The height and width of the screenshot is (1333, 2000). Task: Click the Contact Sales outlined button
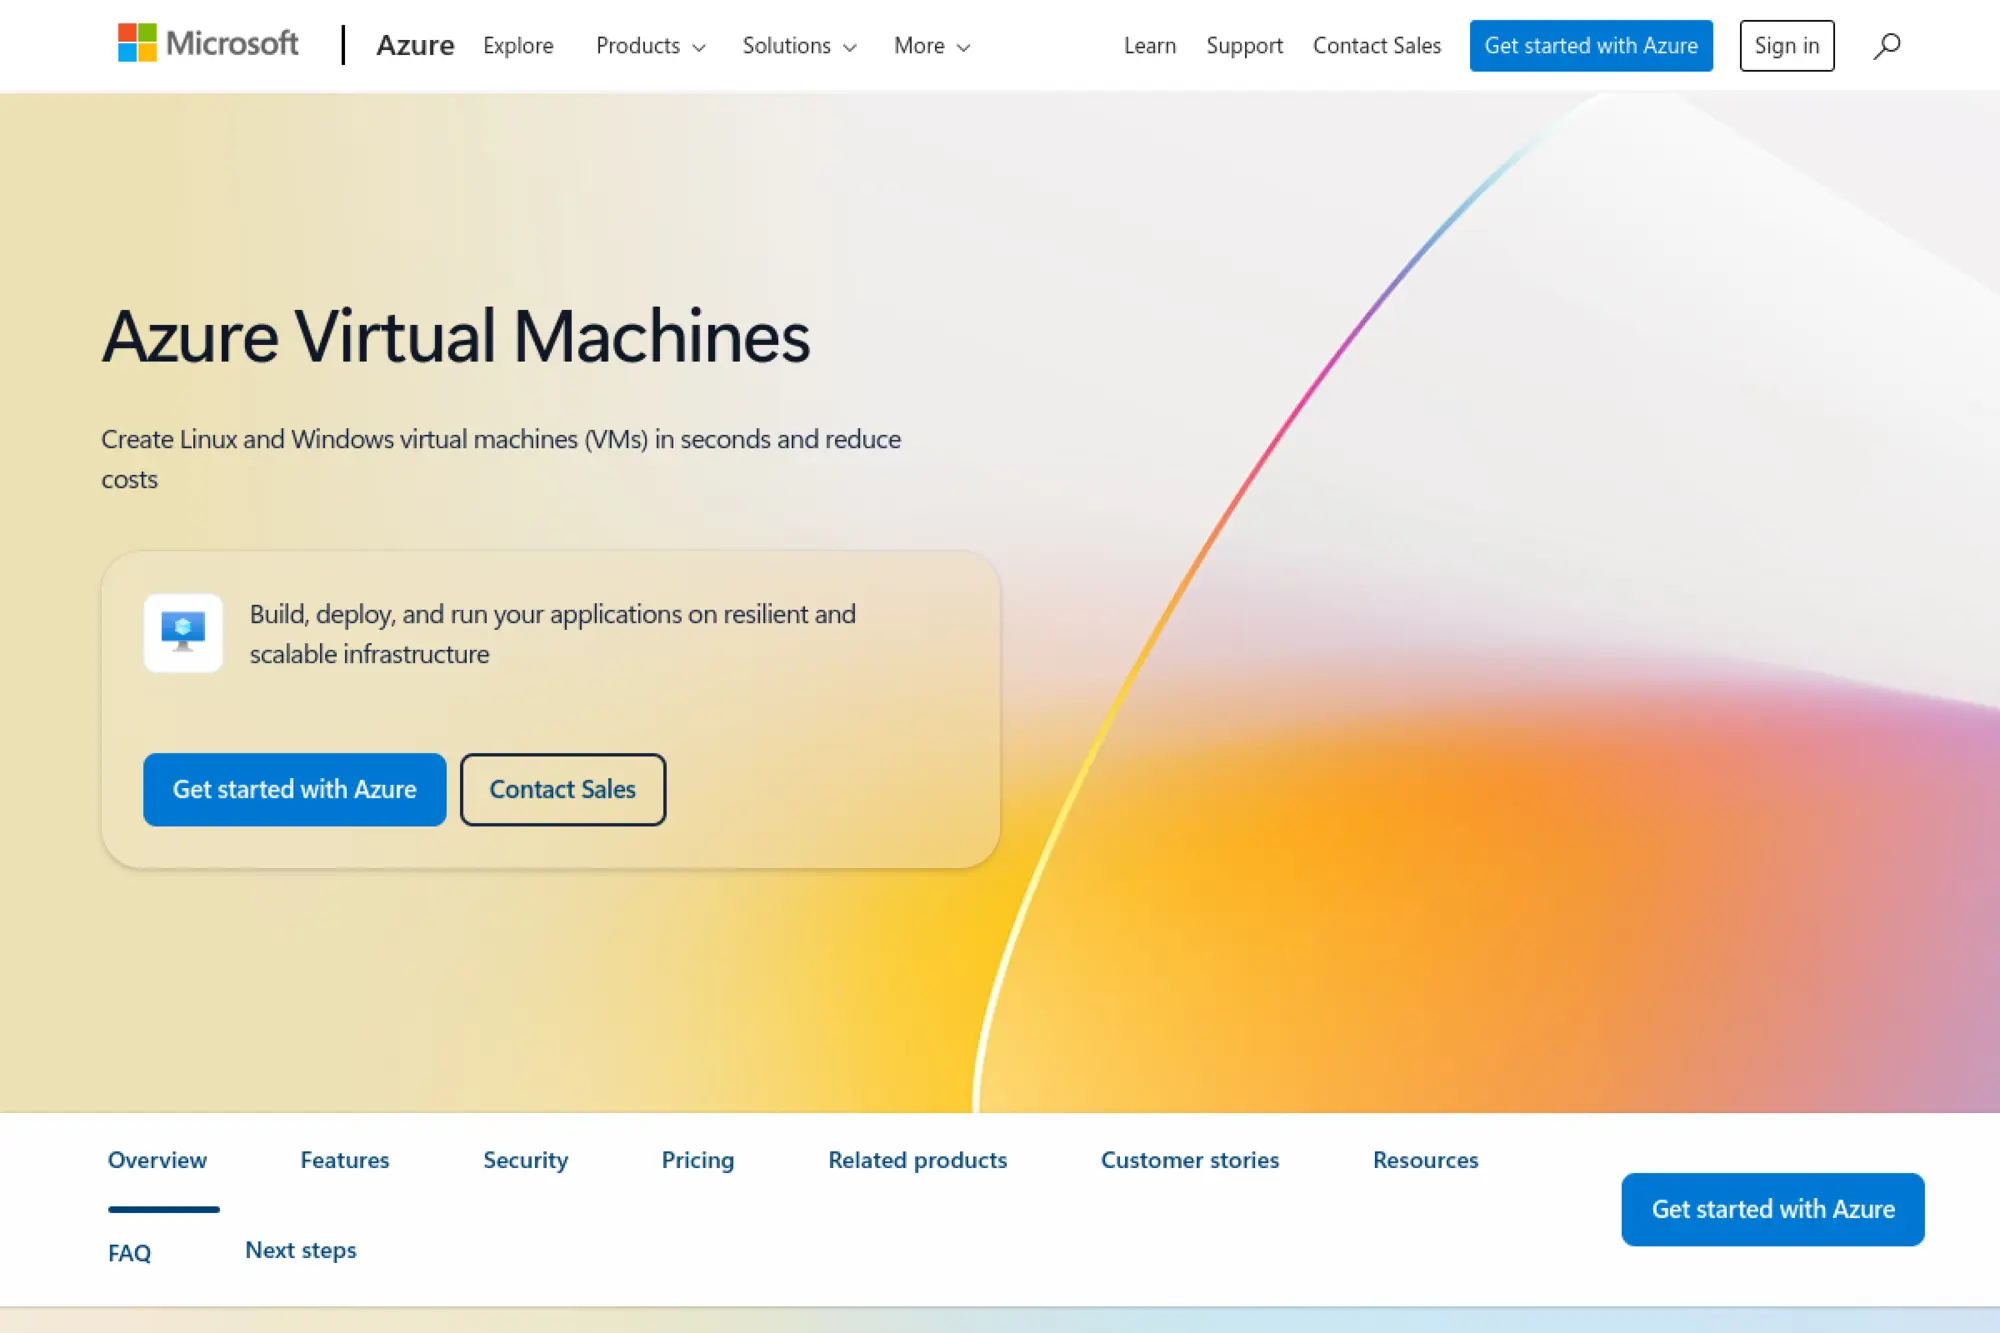point(562,789)
